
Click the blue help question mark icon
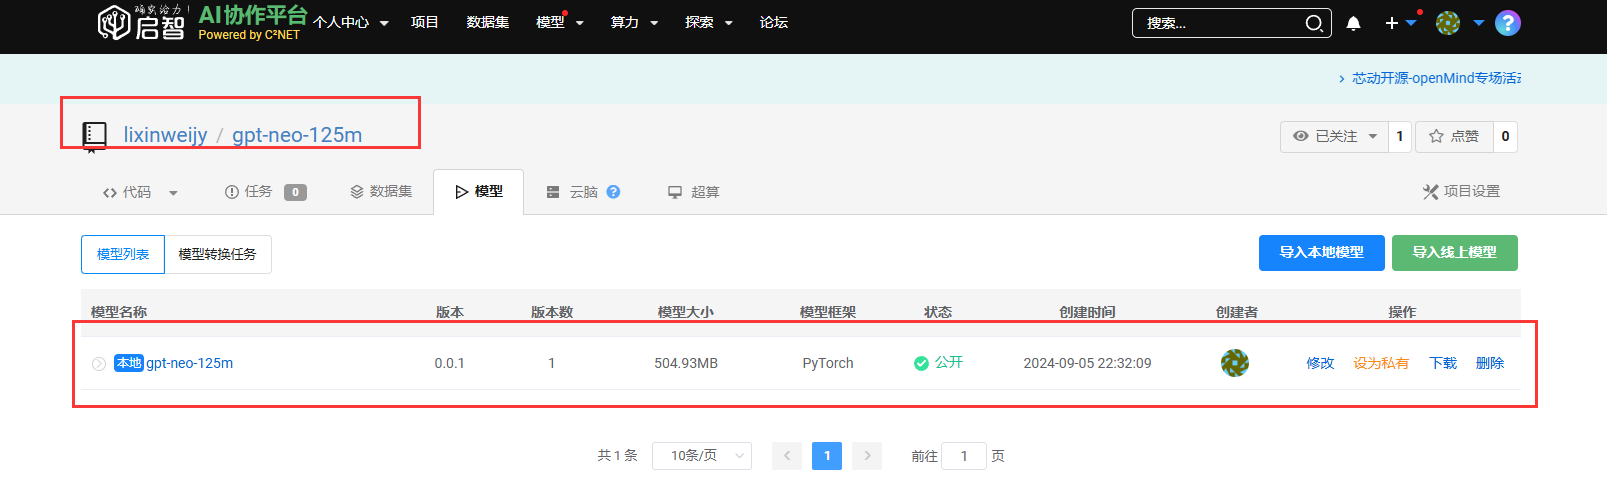click(1507, 23)
